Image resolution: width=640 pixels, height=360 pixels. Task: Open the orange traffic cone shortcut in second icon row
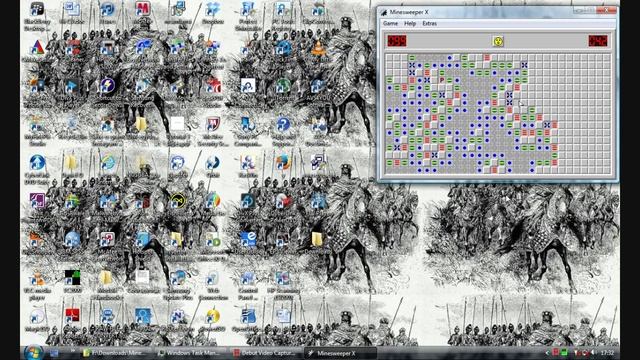[x=318, y=48]
